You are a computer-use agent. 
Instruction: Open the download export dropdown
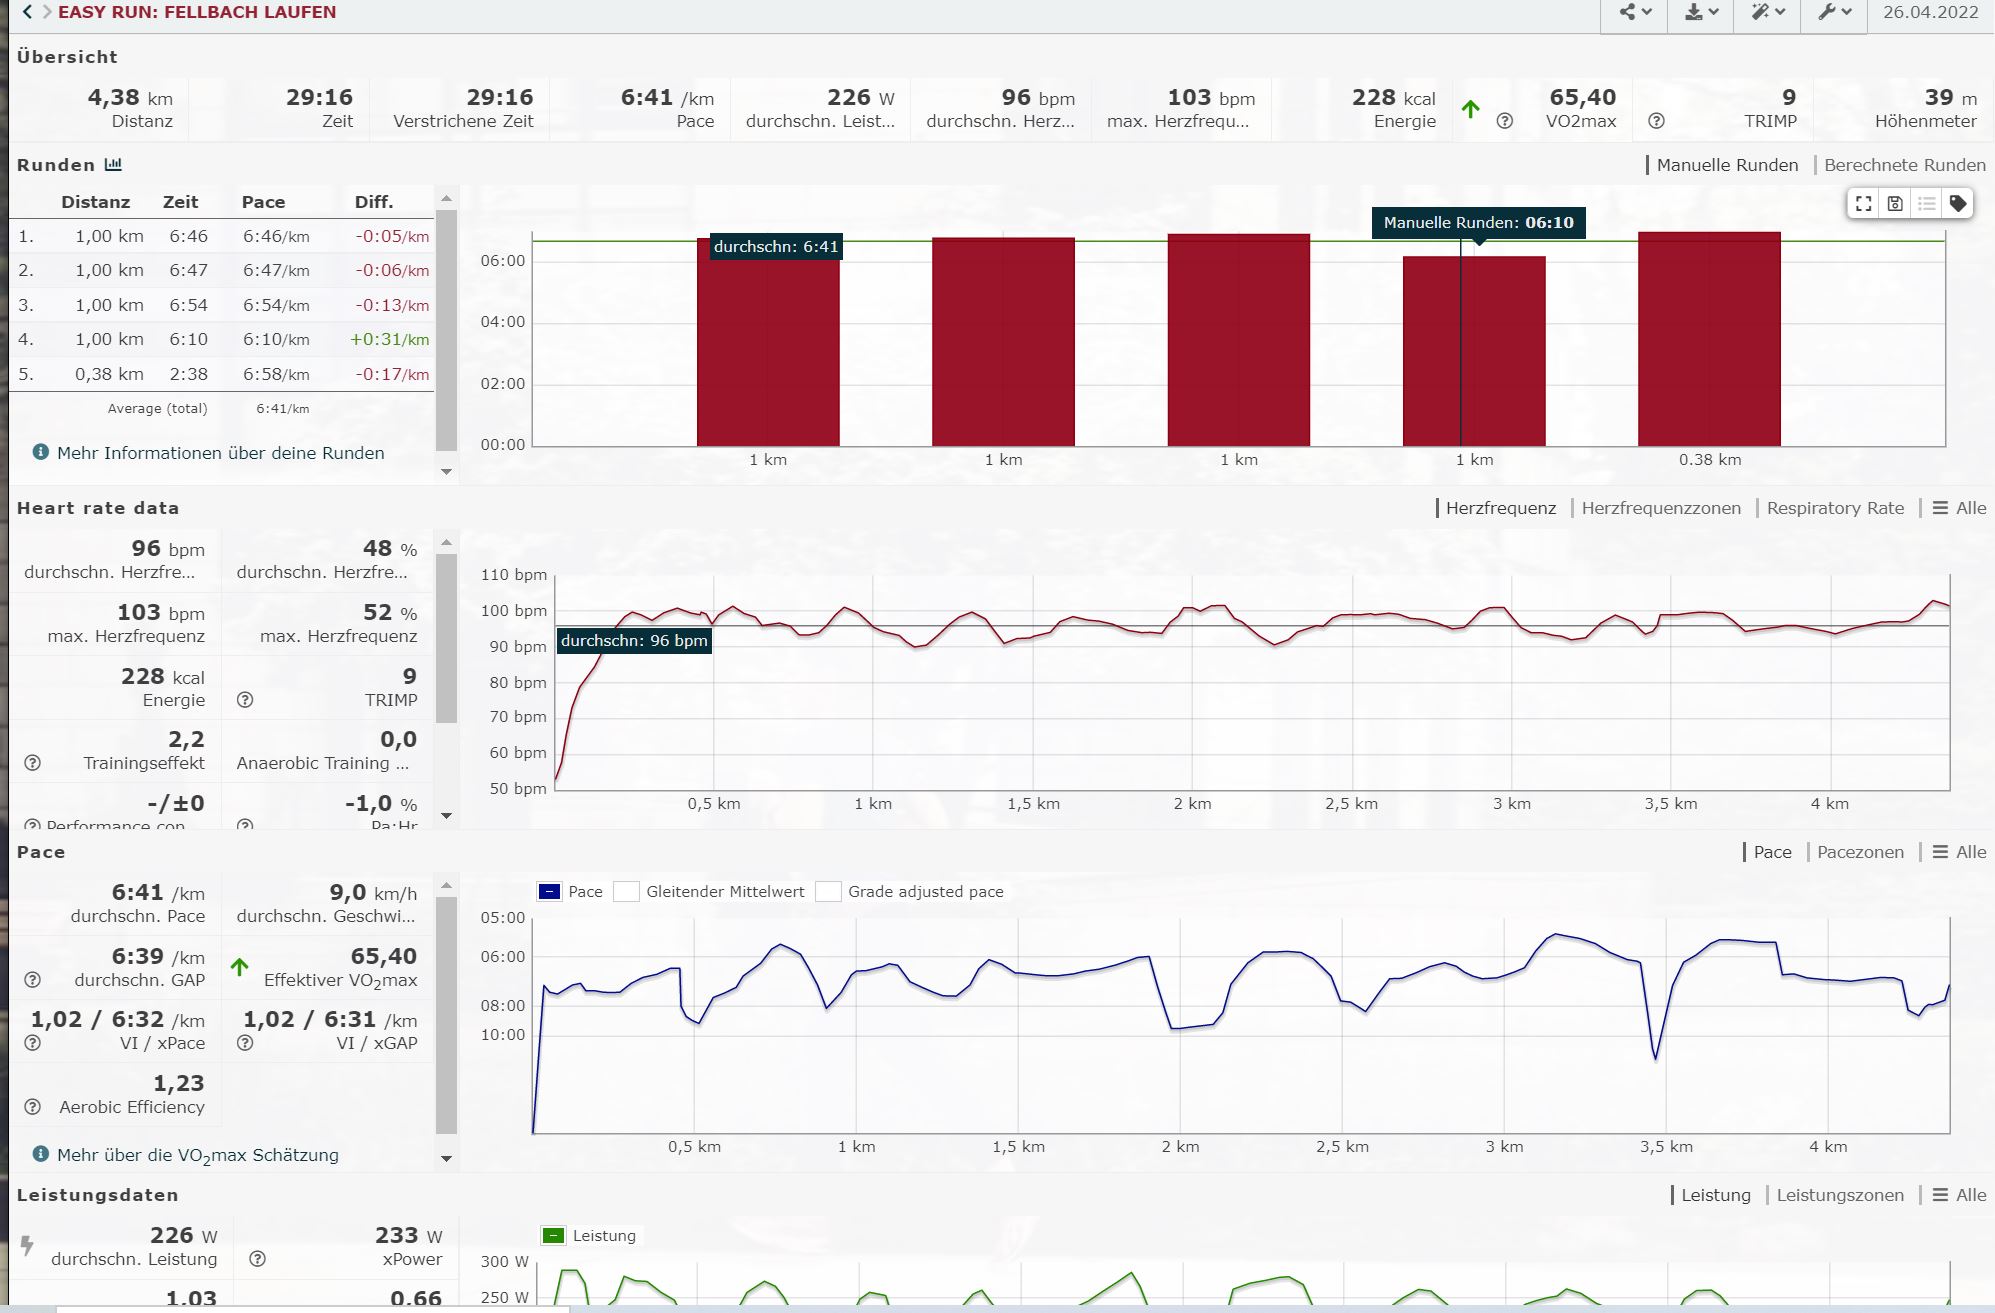pos(1701,13)
